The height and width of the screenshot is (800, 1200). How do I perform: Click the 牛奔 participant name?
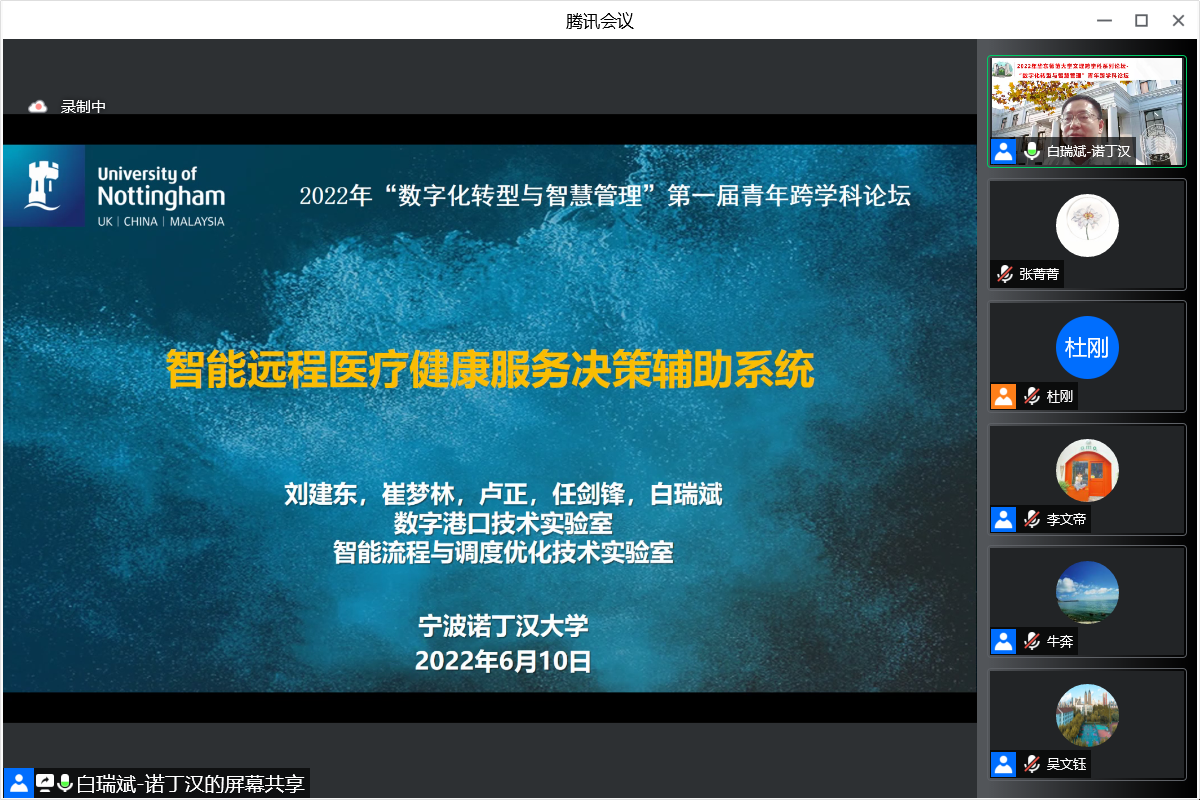click(1059, 641)
